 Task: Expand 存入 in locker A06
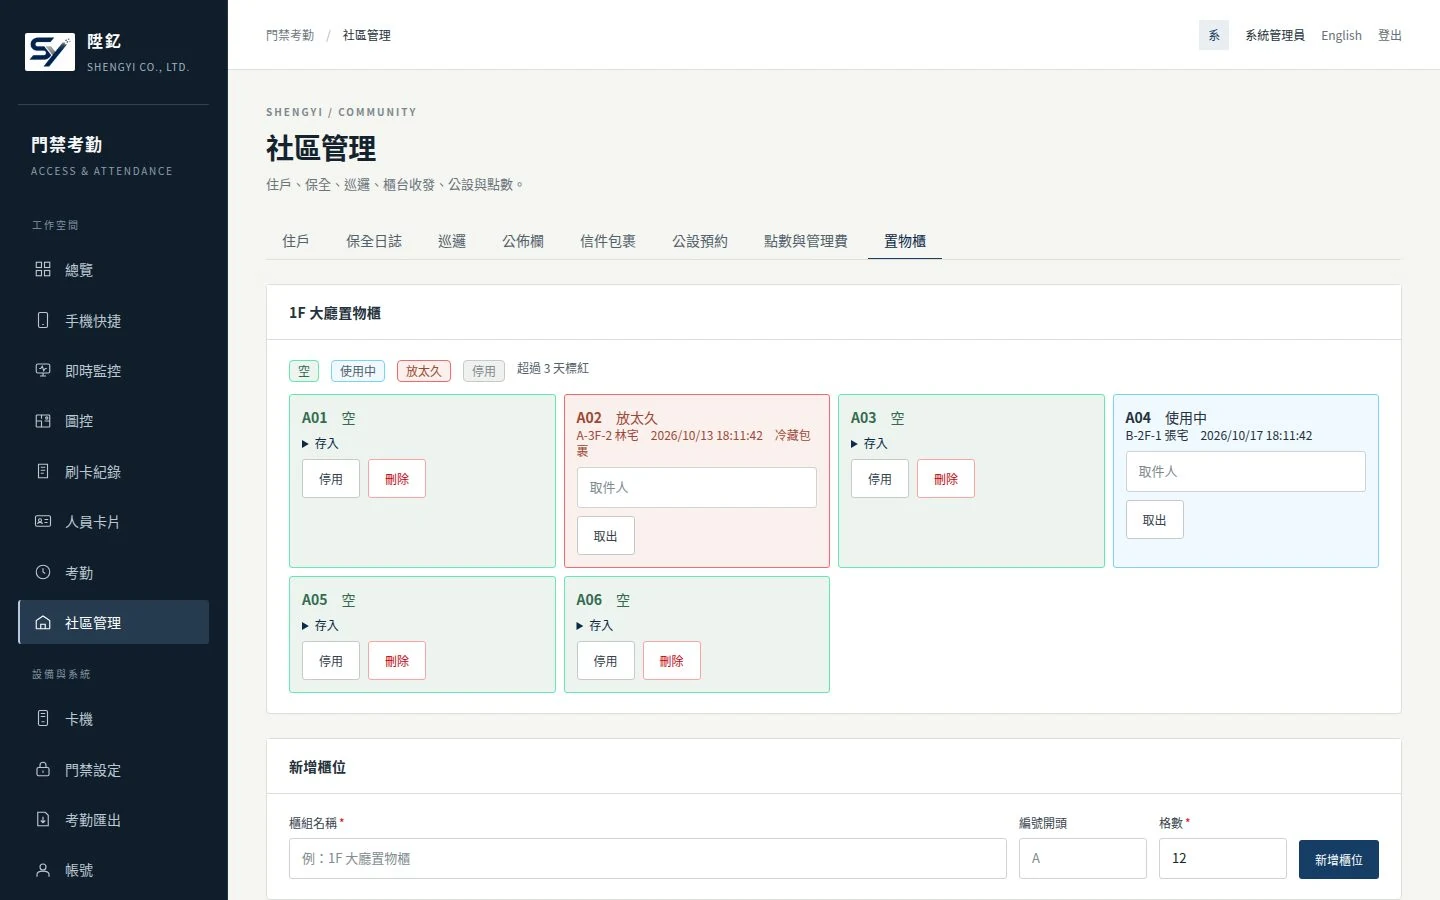pos(595,625)
